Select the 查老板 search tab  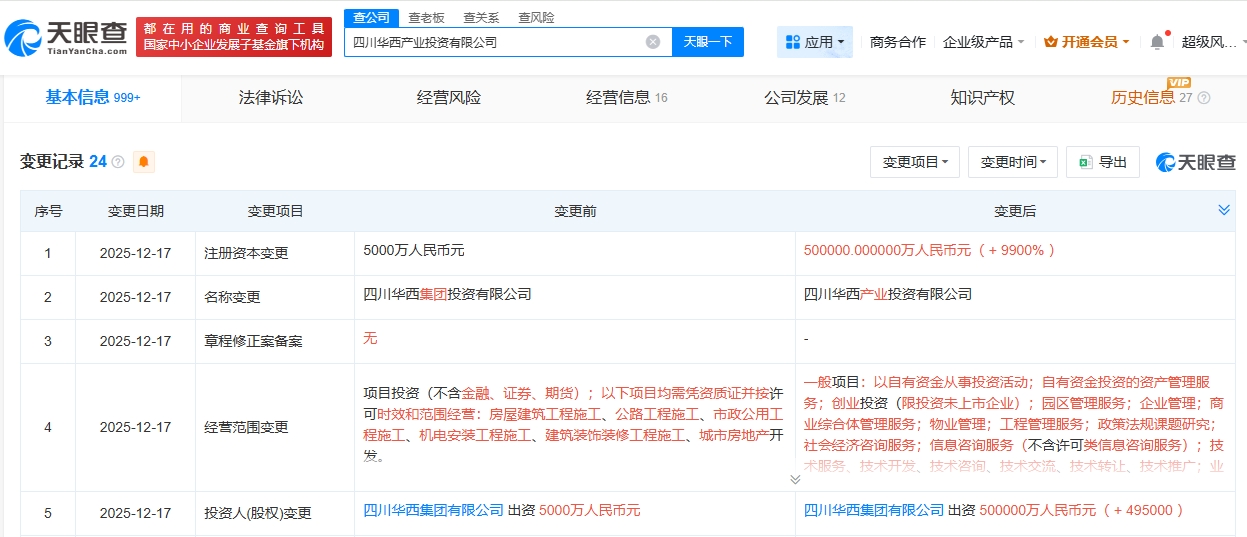pyautogui.click(x=427, y=17)
